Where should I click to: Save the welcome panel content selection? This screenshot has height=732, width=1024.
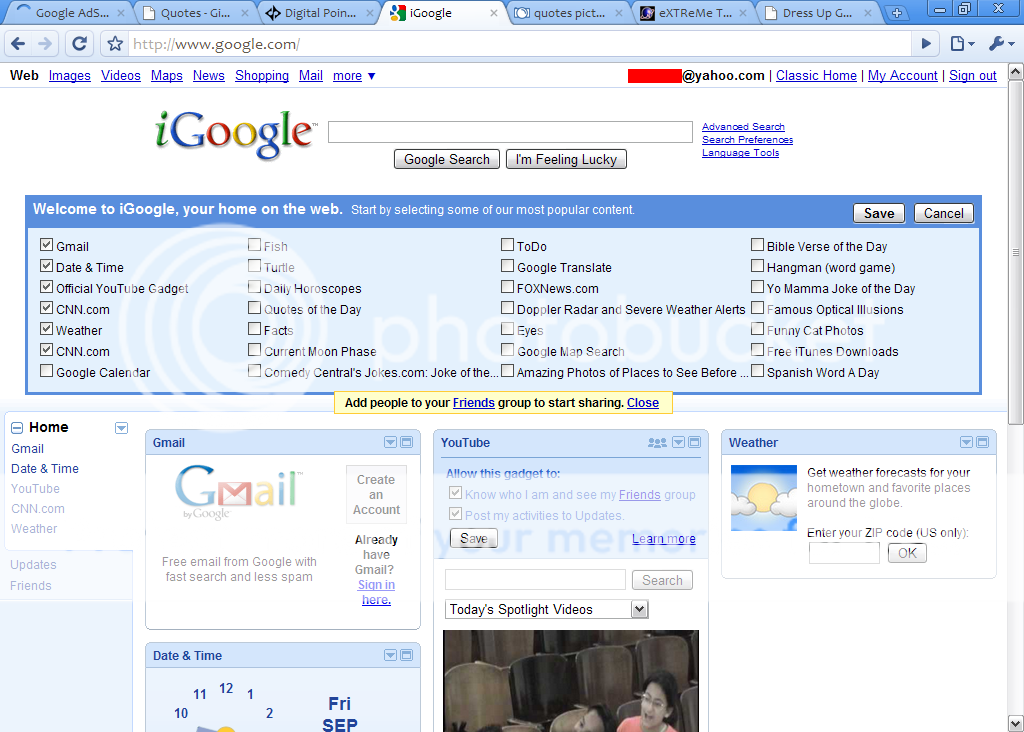(x=879, y=214)
